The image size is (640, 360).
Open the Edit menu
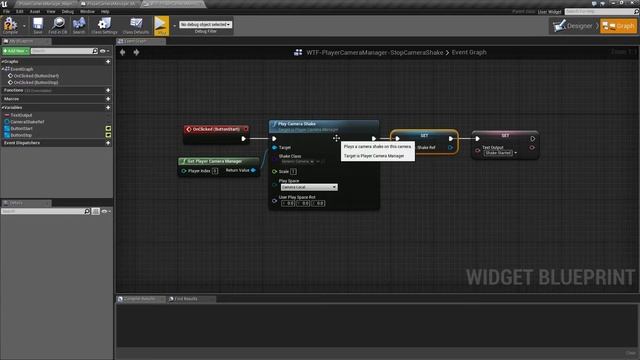20,11
